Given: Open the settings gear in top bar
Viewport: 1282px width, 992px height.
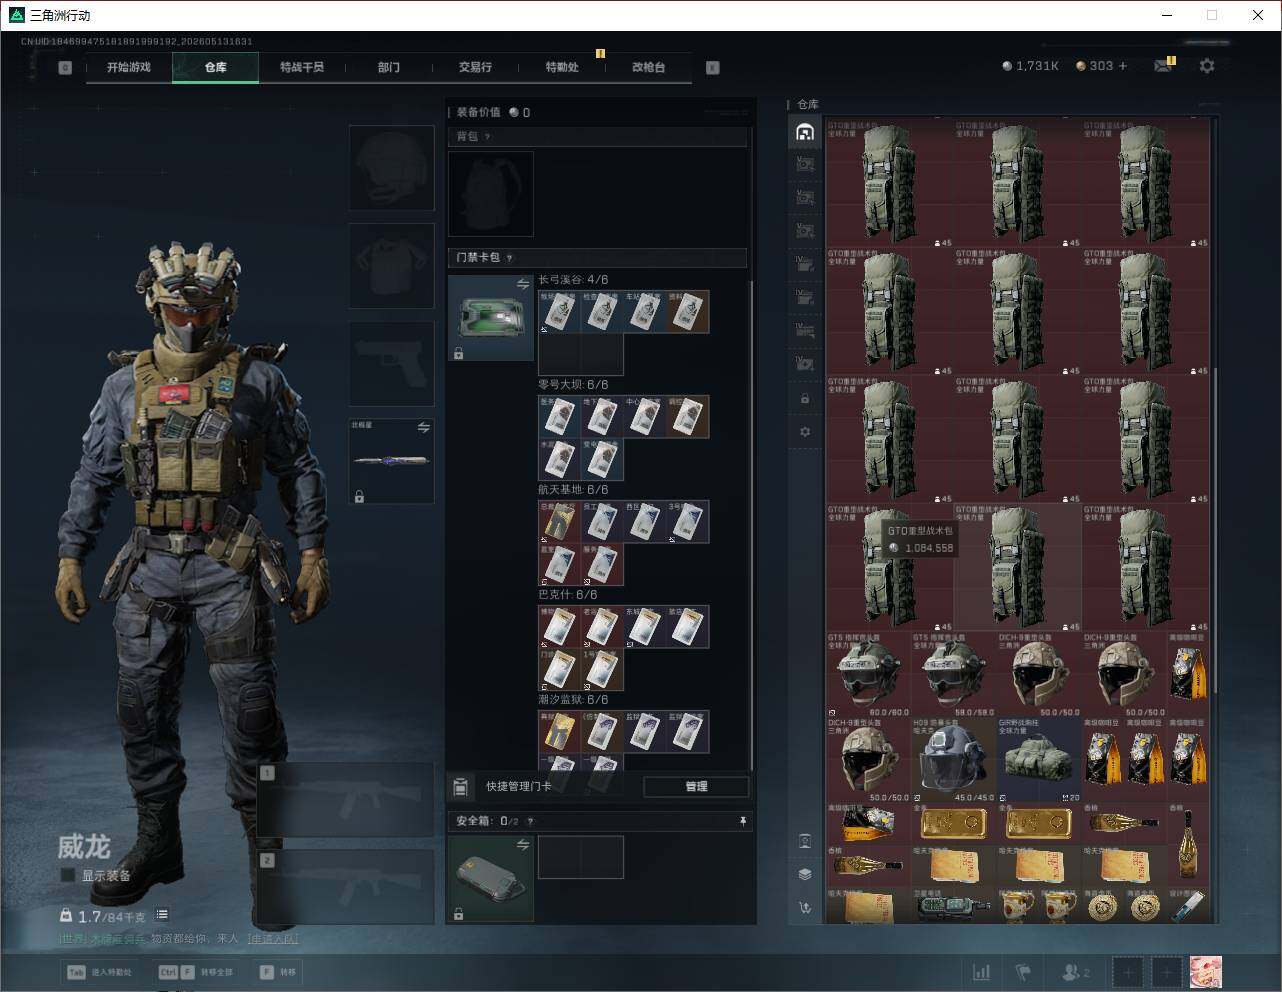Looking at the screenshot, I should [1207, 65].
